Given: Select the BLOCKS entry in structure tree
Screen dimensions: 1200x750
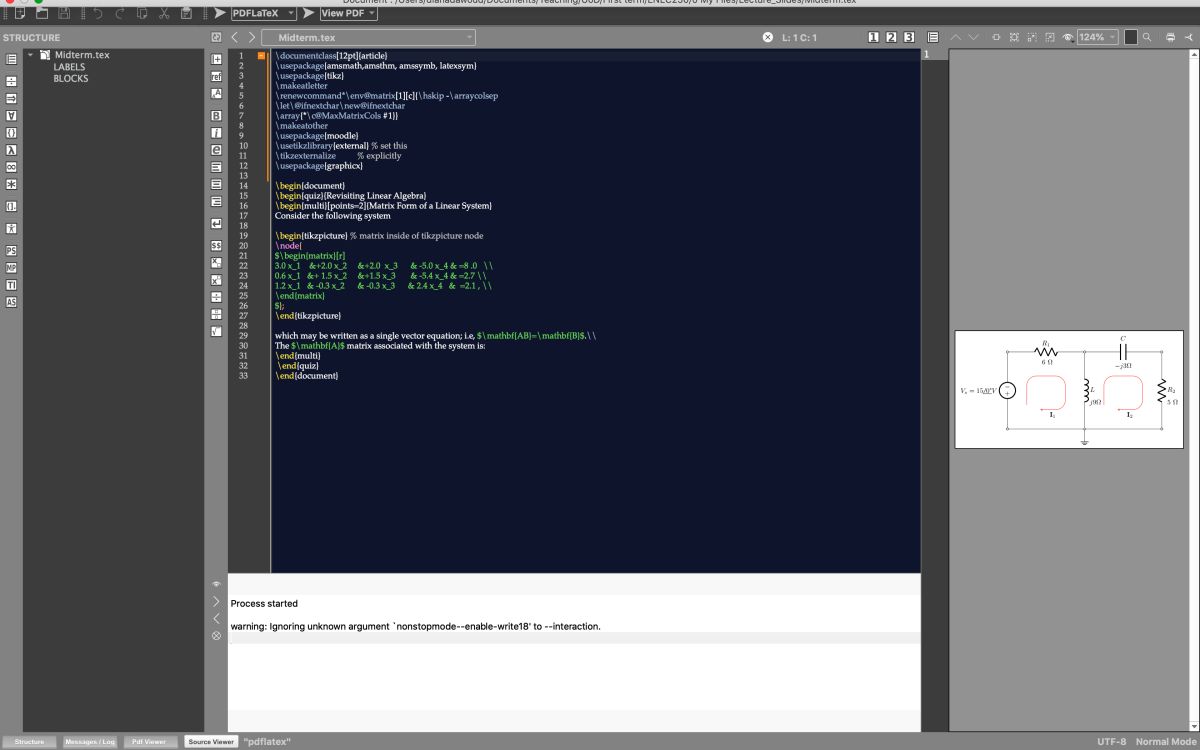Looking at the screenshot, I should pos(71,78).
